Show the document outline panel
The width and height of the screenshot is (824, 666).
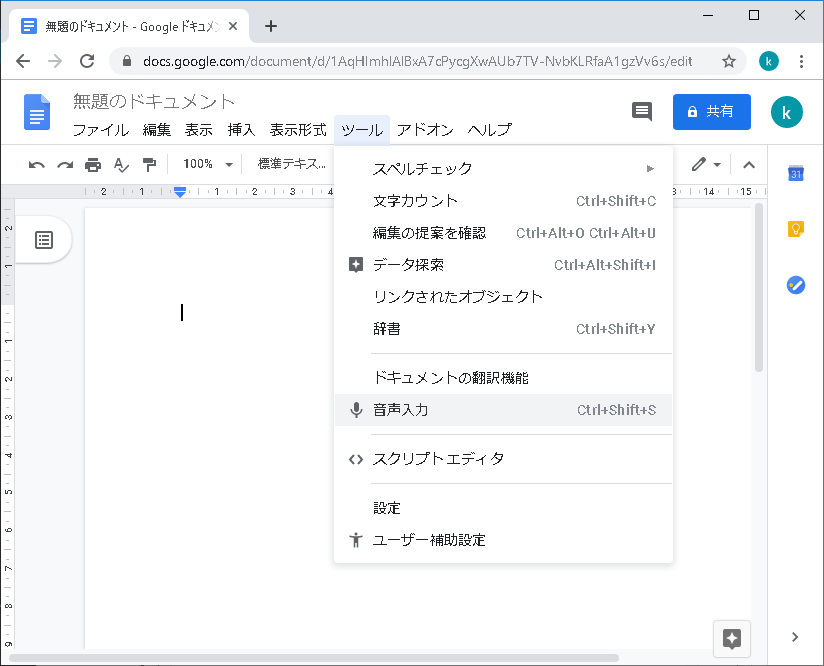tap(44, 240)
